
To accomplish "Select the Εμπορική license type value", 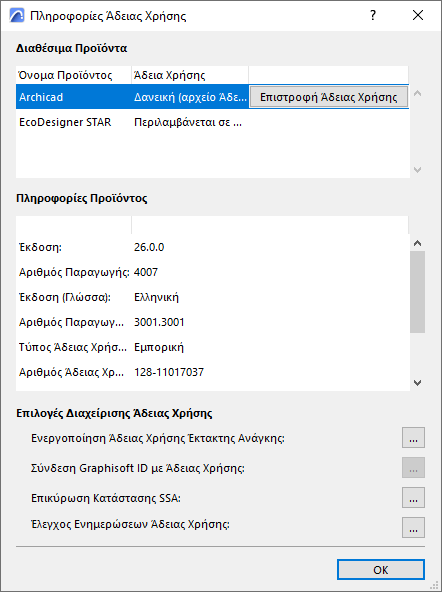I will 159,347.
